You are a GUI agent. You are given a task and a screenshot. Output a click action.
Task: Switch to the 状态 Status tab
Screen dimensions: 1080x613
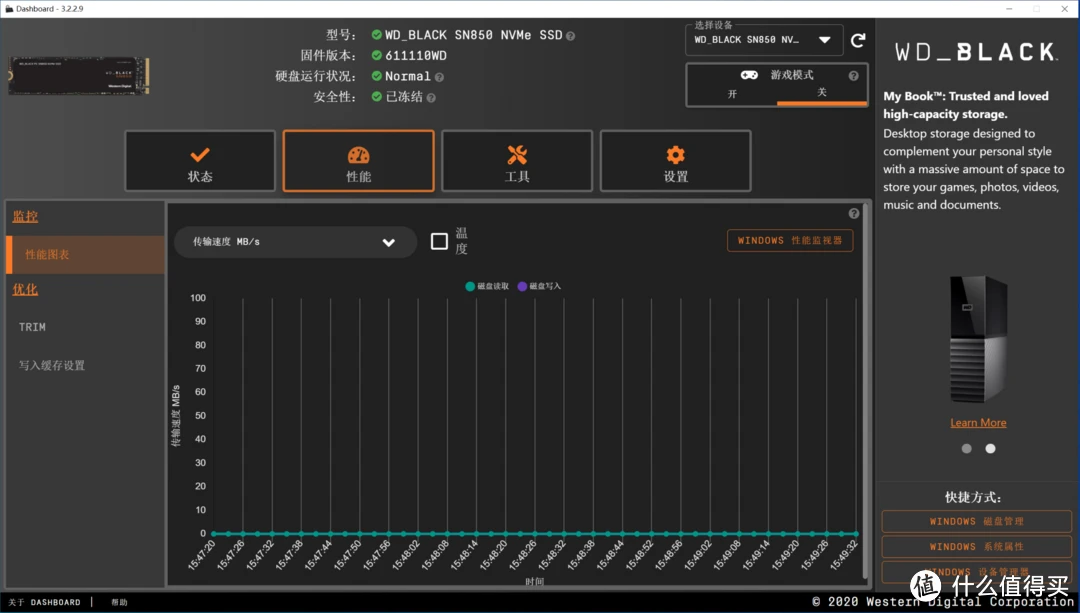click(199, 160)
